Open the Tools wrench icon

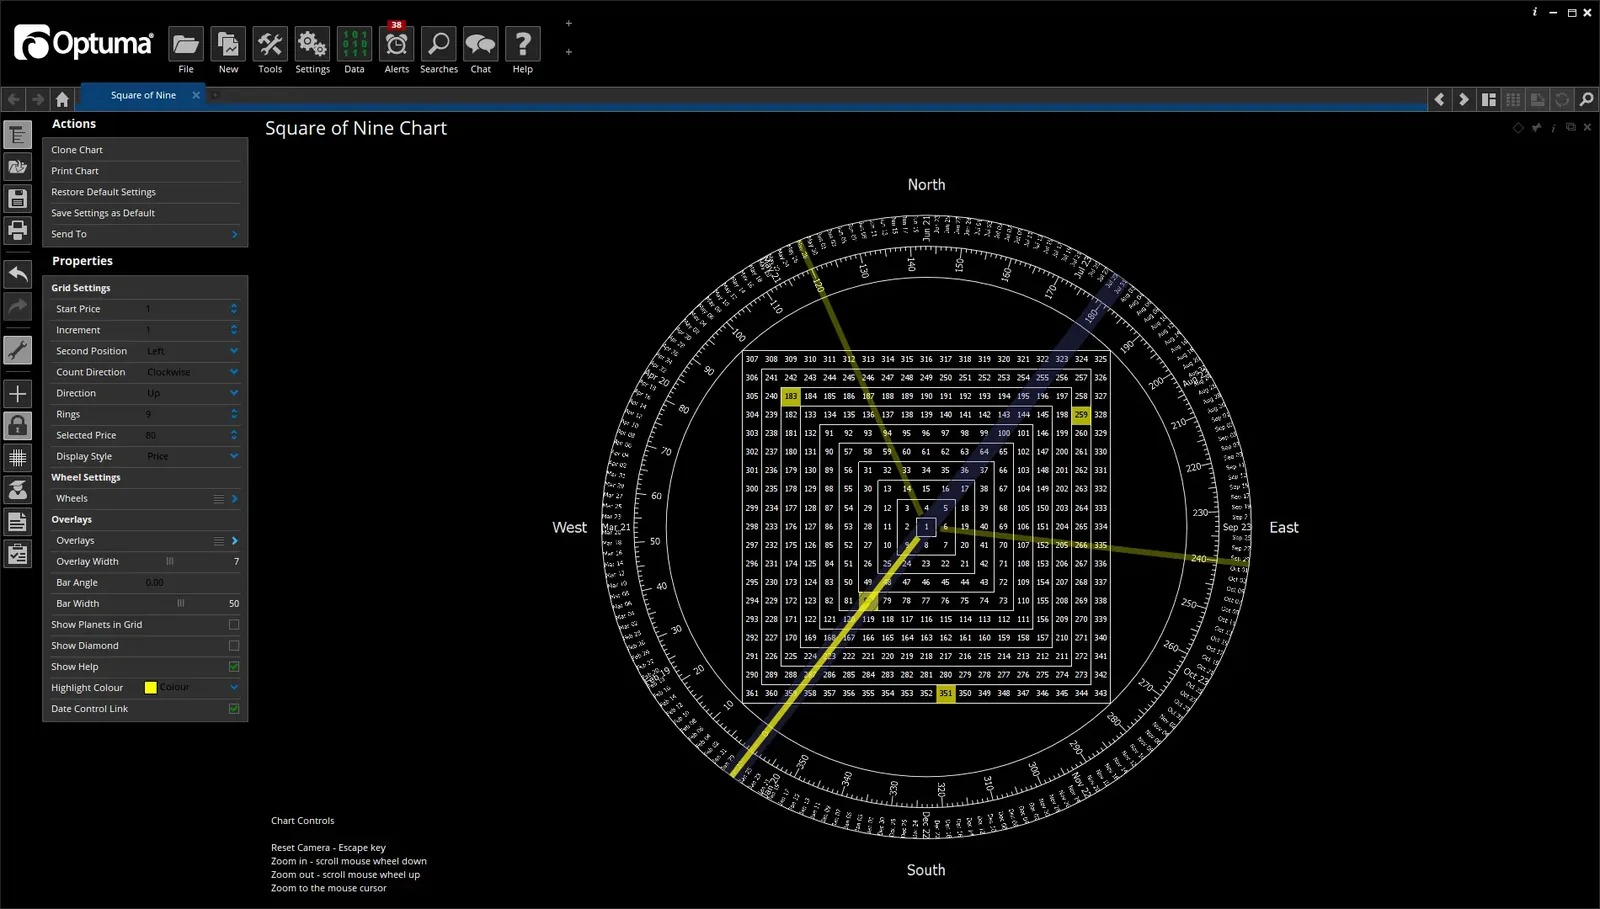coord(270,45)
